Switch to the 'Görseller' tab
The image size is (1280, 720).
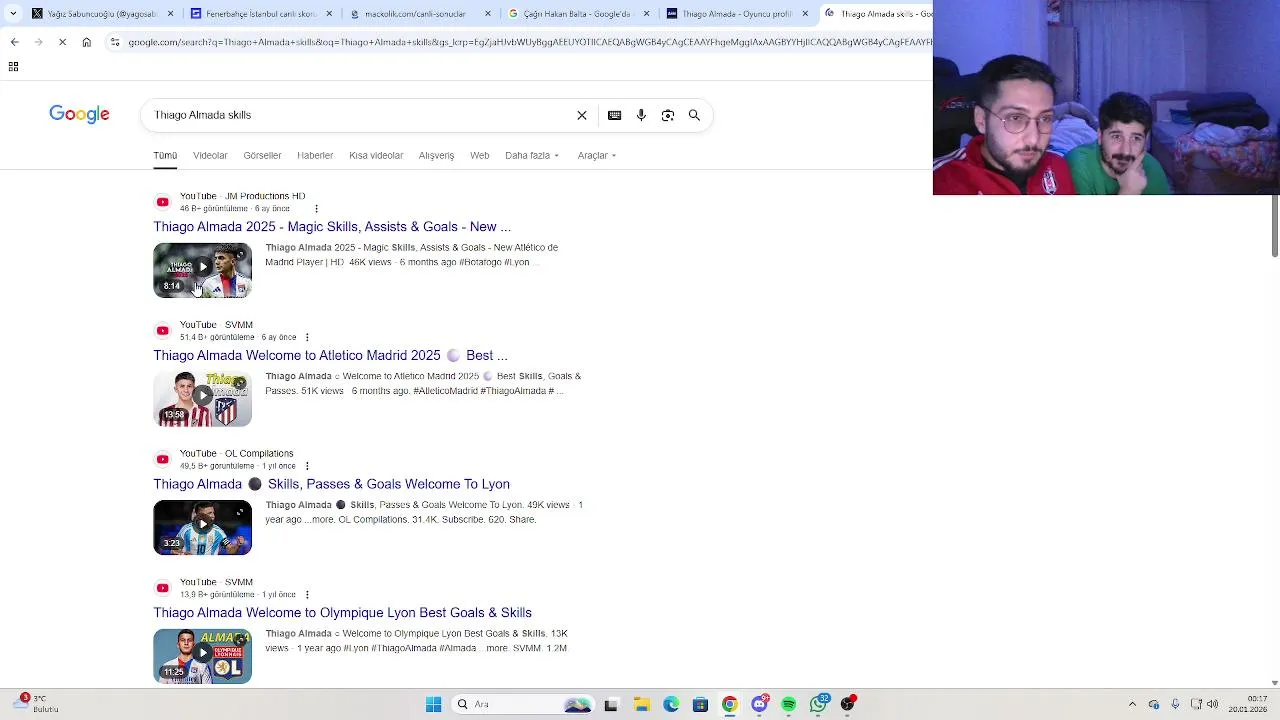(262, 155)
